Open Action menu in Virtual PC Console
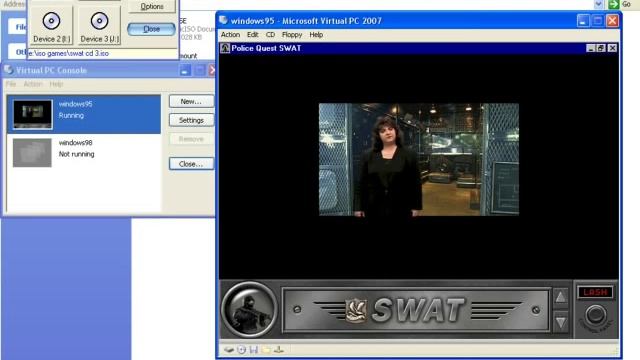Viewport: 640px width, 360px height. point(33,84)
